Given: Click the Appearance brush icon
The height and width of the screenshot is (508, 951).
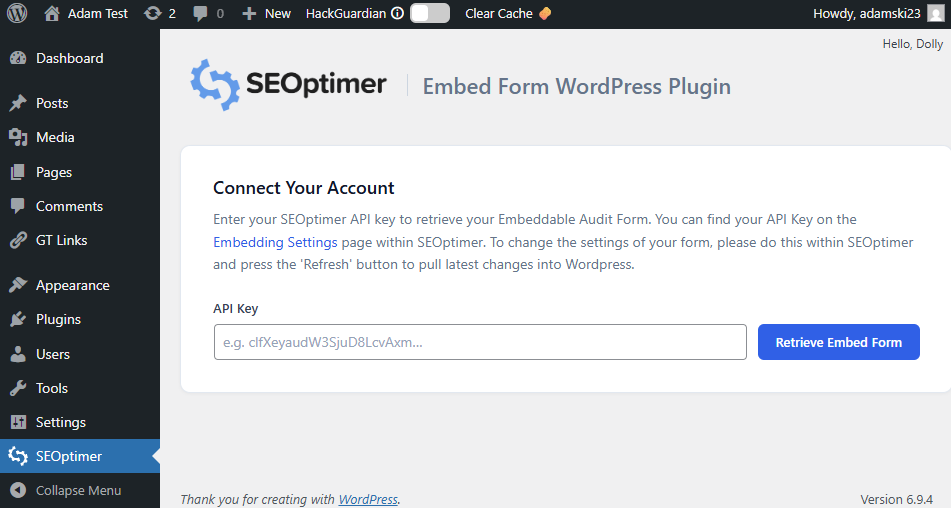Looking at the screenshot, I should tap(18, 285).
